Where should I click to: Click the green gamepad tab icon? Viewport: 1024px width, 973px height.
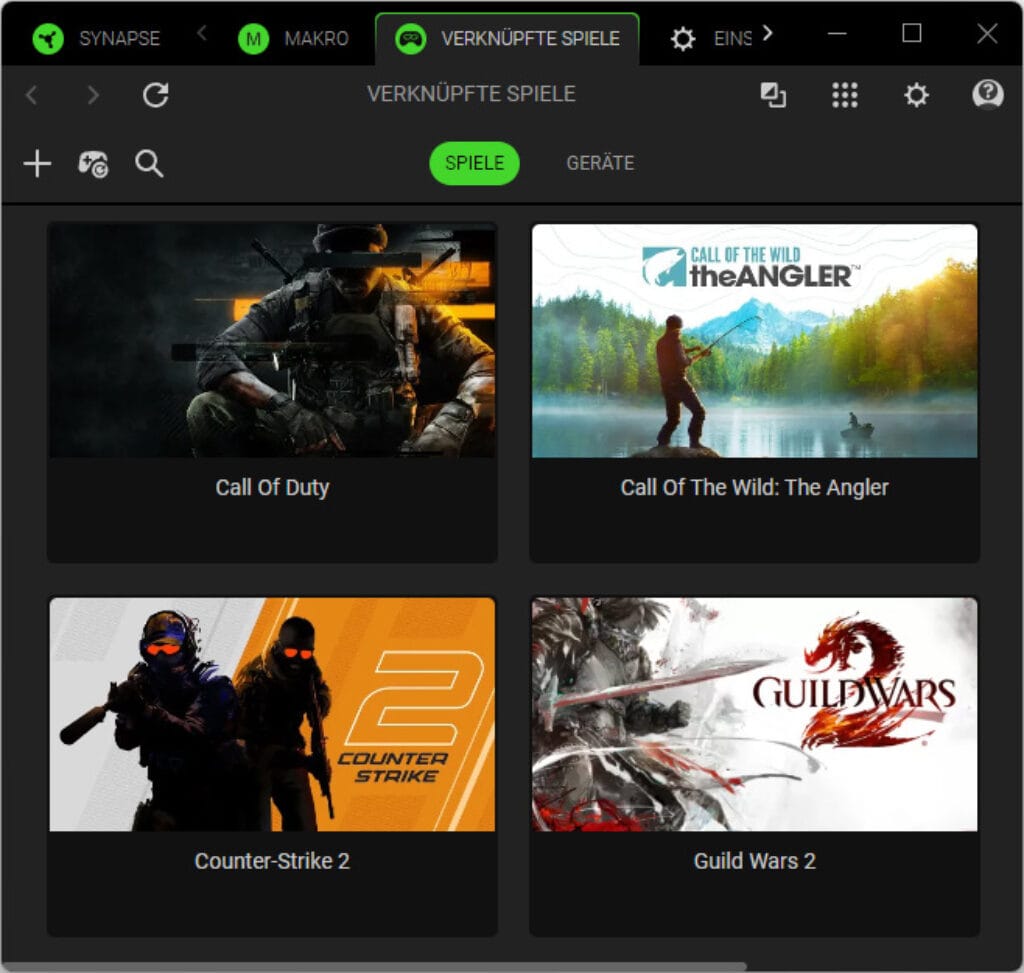(x=411, y=39)
